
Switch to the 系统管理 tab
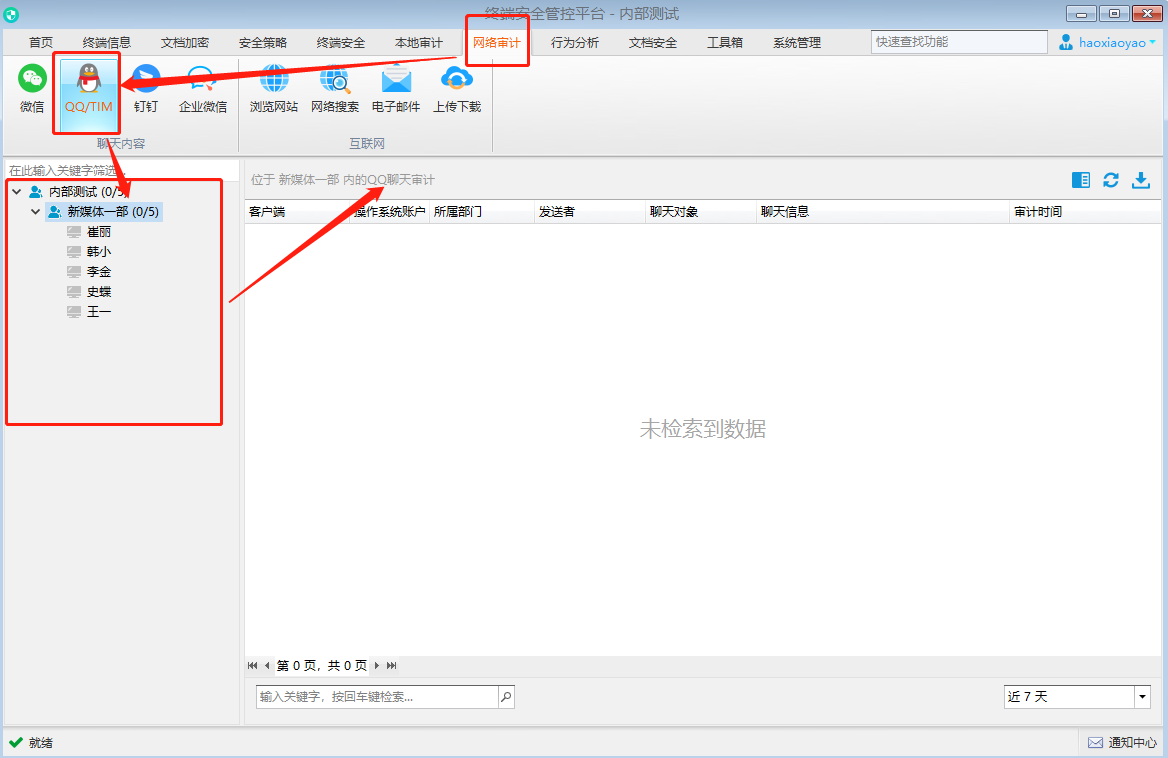pos(797,42)
